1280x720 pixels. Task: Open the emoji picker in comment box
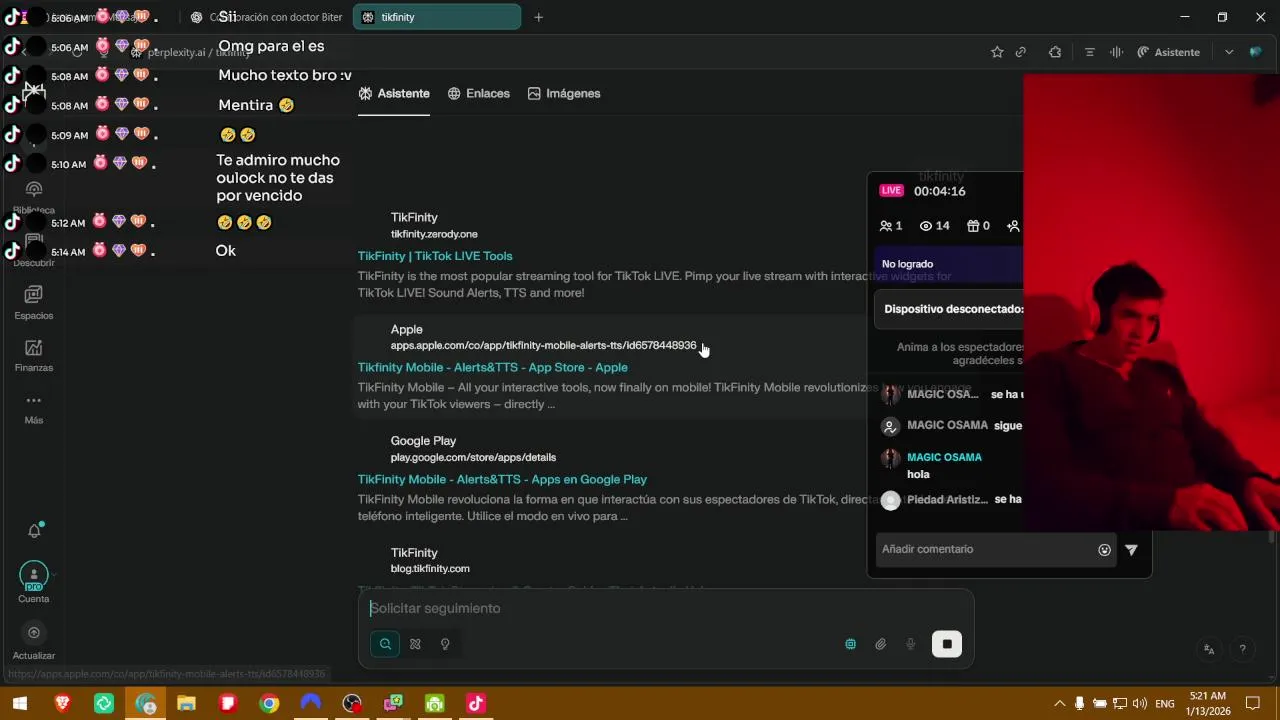tap(1104, 549)
